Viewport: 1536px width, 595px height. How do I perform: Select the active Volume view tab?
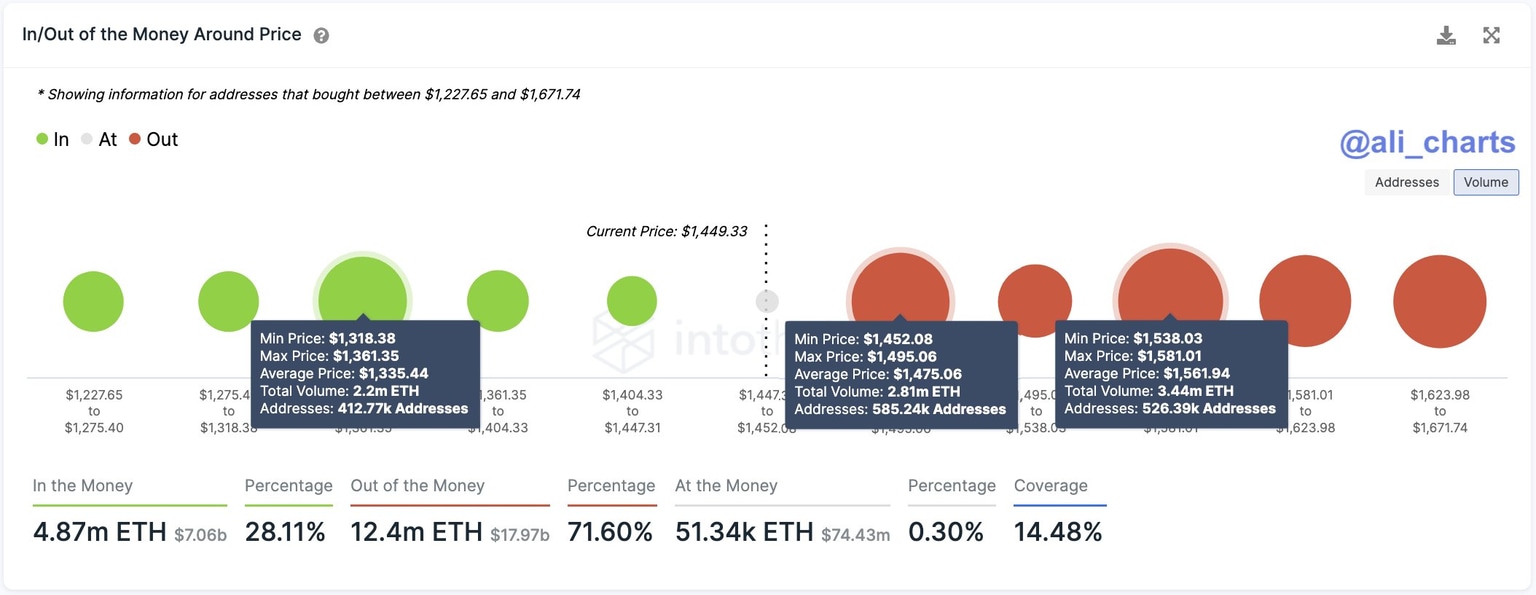1486,182
